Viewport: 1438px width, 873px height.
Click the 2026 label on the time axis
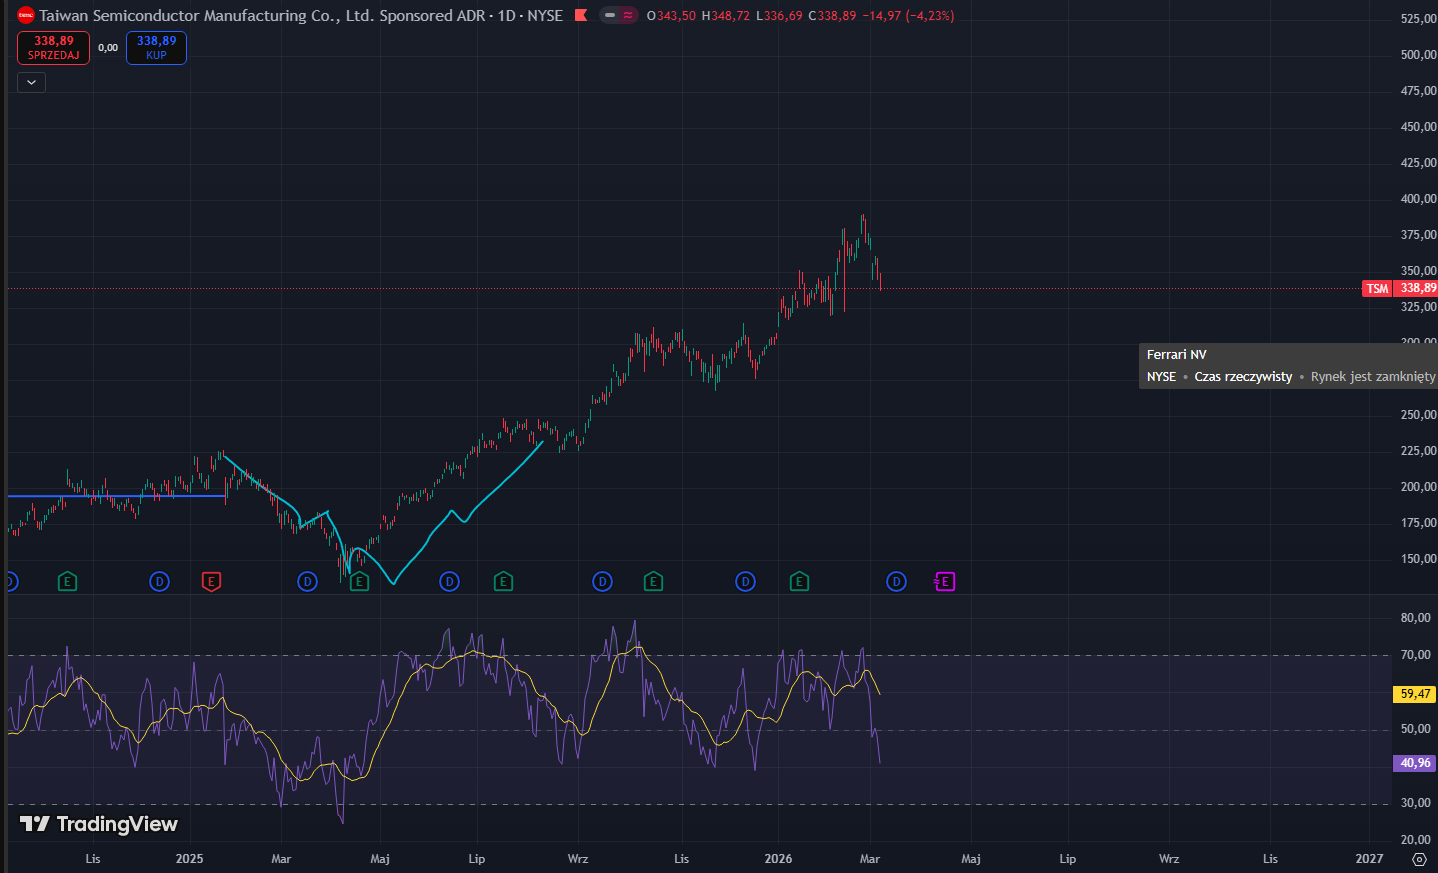coord(778,859)
